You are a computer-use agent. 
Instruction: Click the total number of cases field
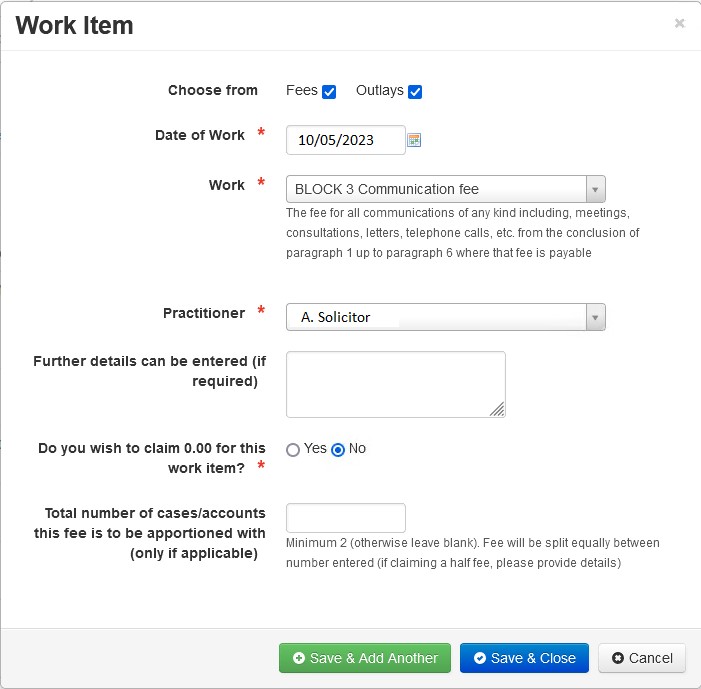(x=346, y=518)
